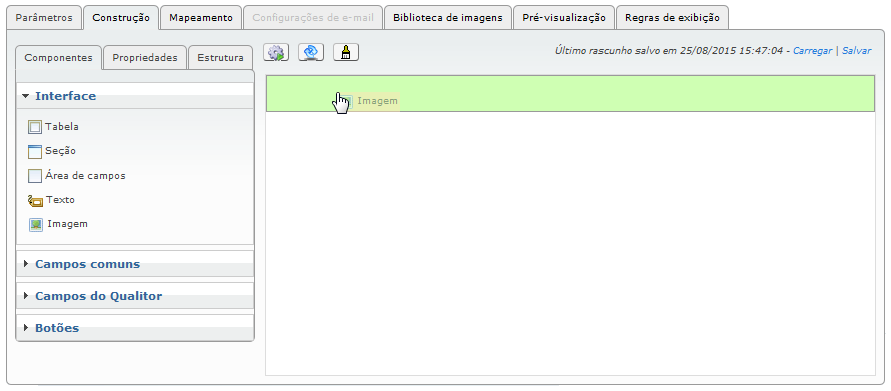The image size is (891, 391).
Task: Select the Imagem component in the Interface list
Action: tap(59, 224)
